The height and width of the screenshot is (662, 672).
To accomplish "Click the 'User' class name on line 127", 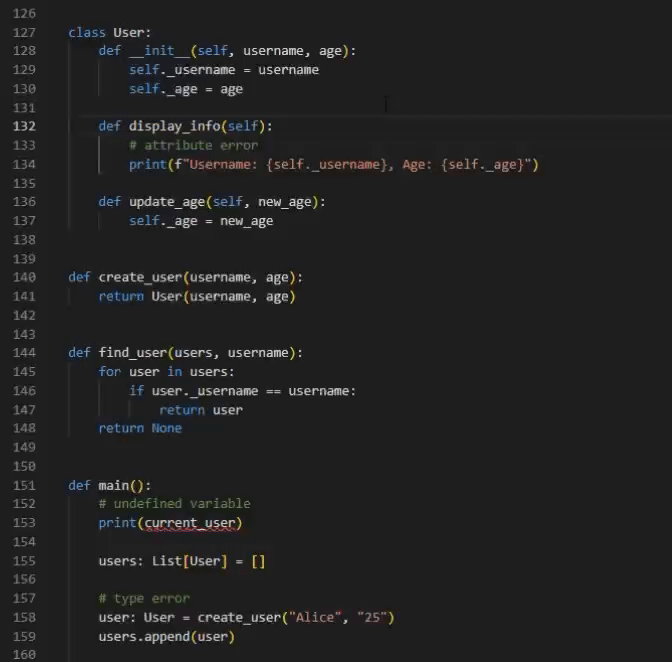I will 129,33.
